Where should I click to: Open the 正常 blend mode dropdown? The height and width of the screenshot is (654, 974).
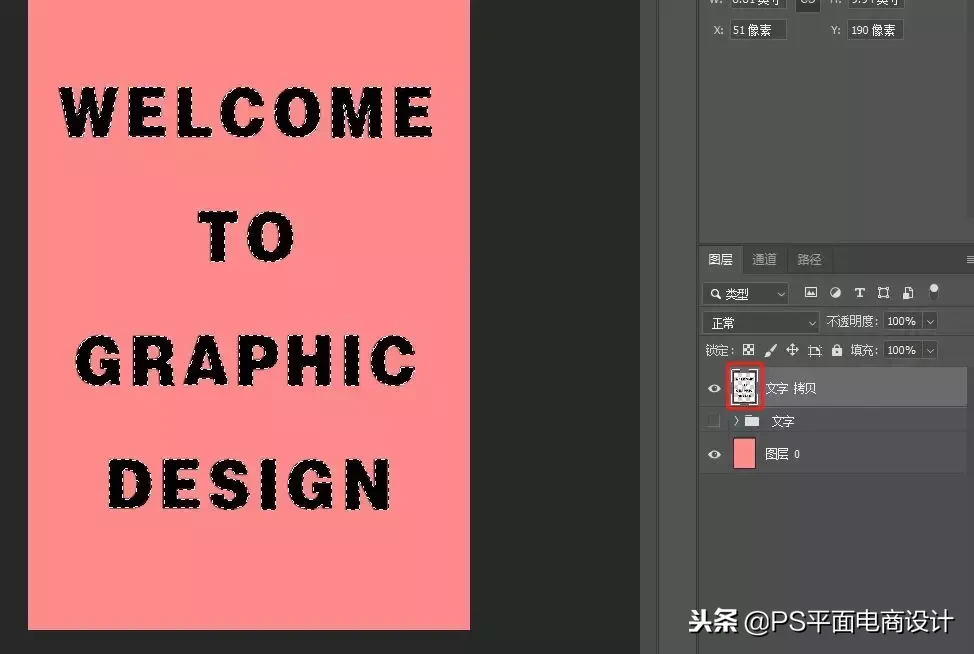click(x=761, y=322)
